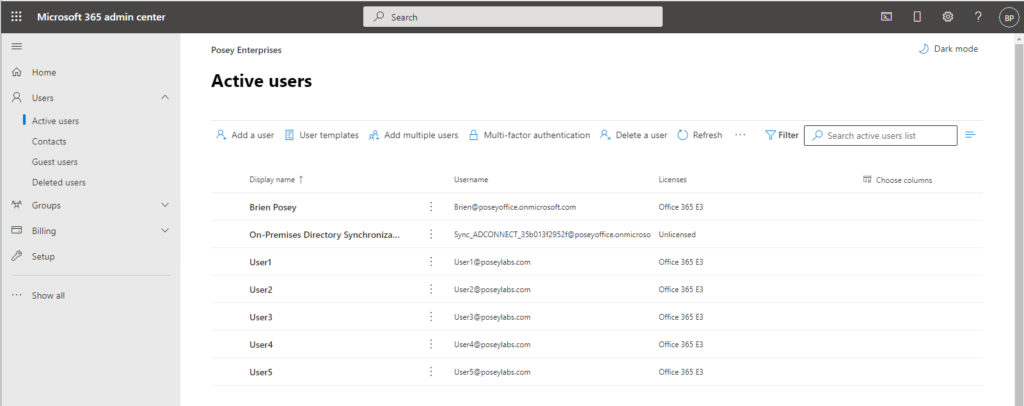Click the Username column header
Image resolution: width=1024 pixels, height=406 pixels.
coord(471,180)
